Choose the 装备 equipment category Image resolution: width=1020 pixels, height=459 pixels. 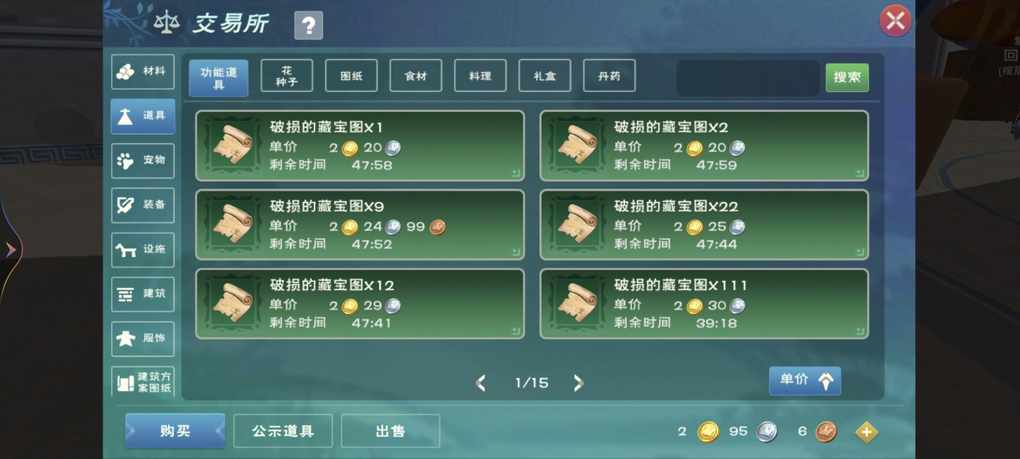click(x=142, y=205)
